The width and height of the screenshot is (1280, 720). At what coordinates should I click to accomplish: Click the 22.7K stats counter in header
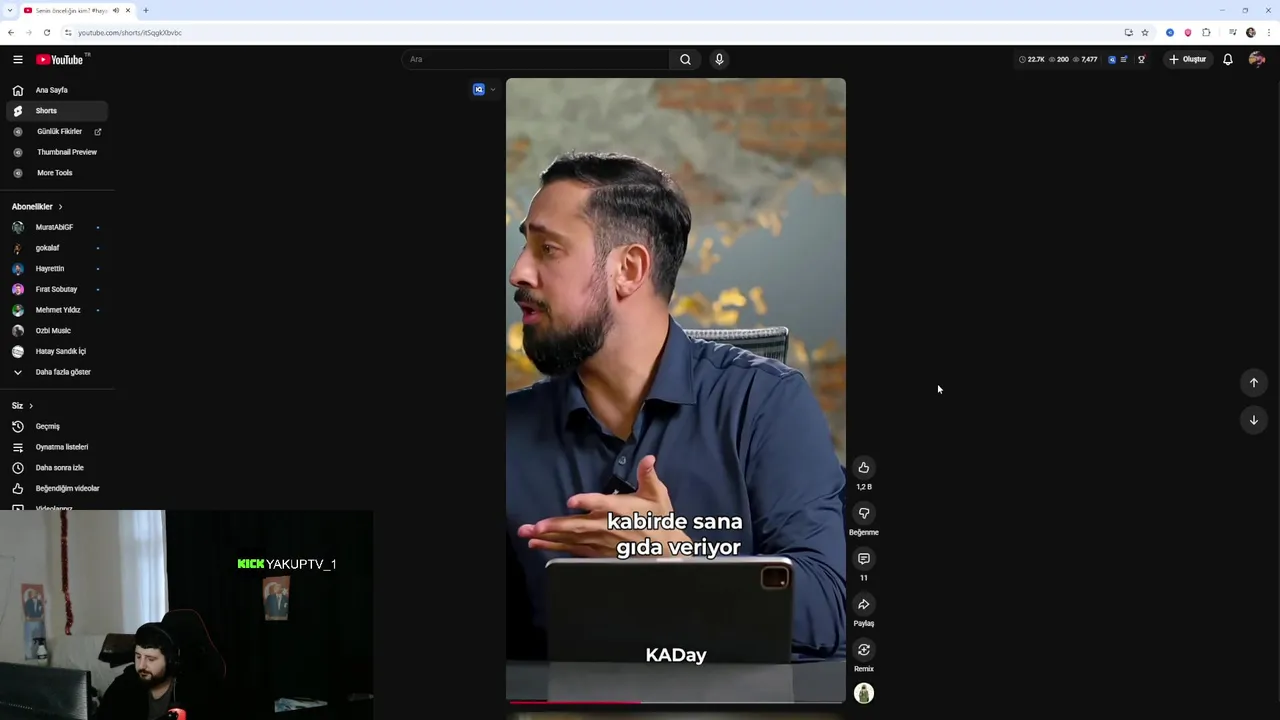click(x=1032, y=59)
